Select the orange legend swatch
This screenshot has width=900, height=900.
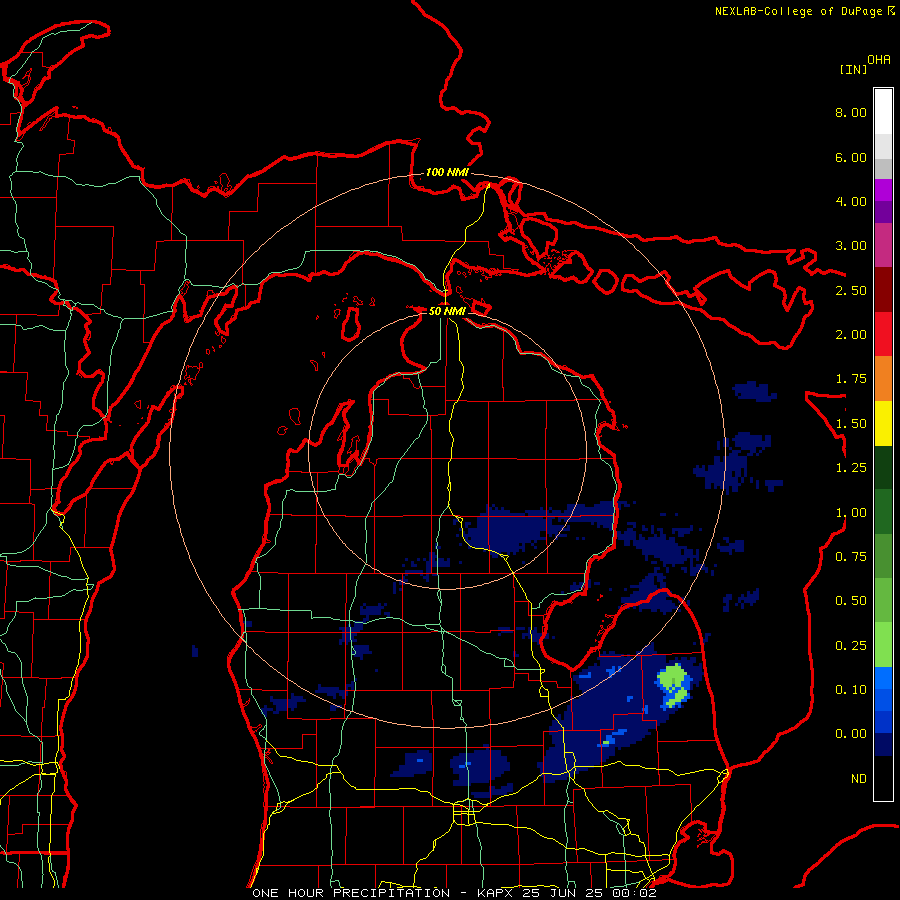tap(883, 379)
